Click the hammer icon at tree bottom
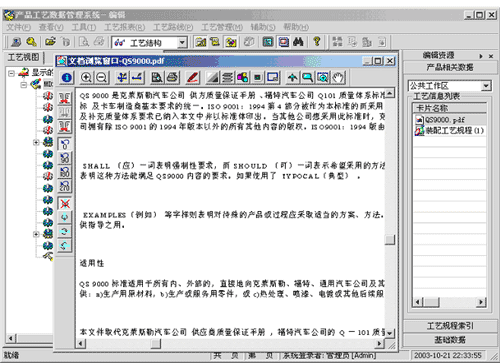The height and width of the screenshot is (363, 500). (48, 256)
